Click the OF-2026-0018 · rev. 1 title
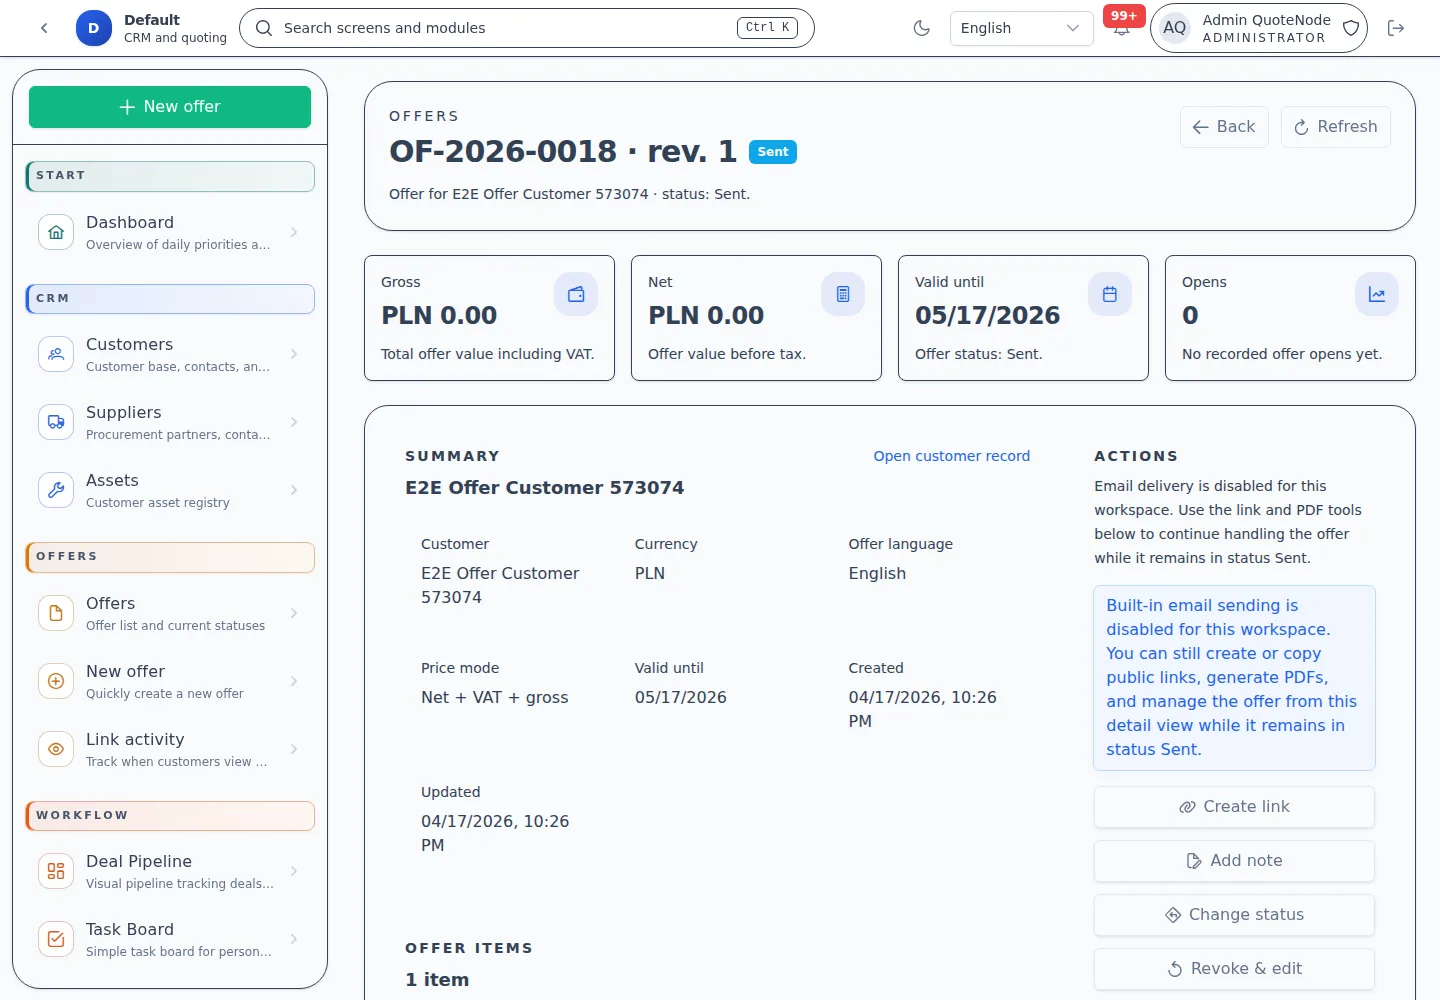Screen dimensions: 1440x1000 [563, 151]
